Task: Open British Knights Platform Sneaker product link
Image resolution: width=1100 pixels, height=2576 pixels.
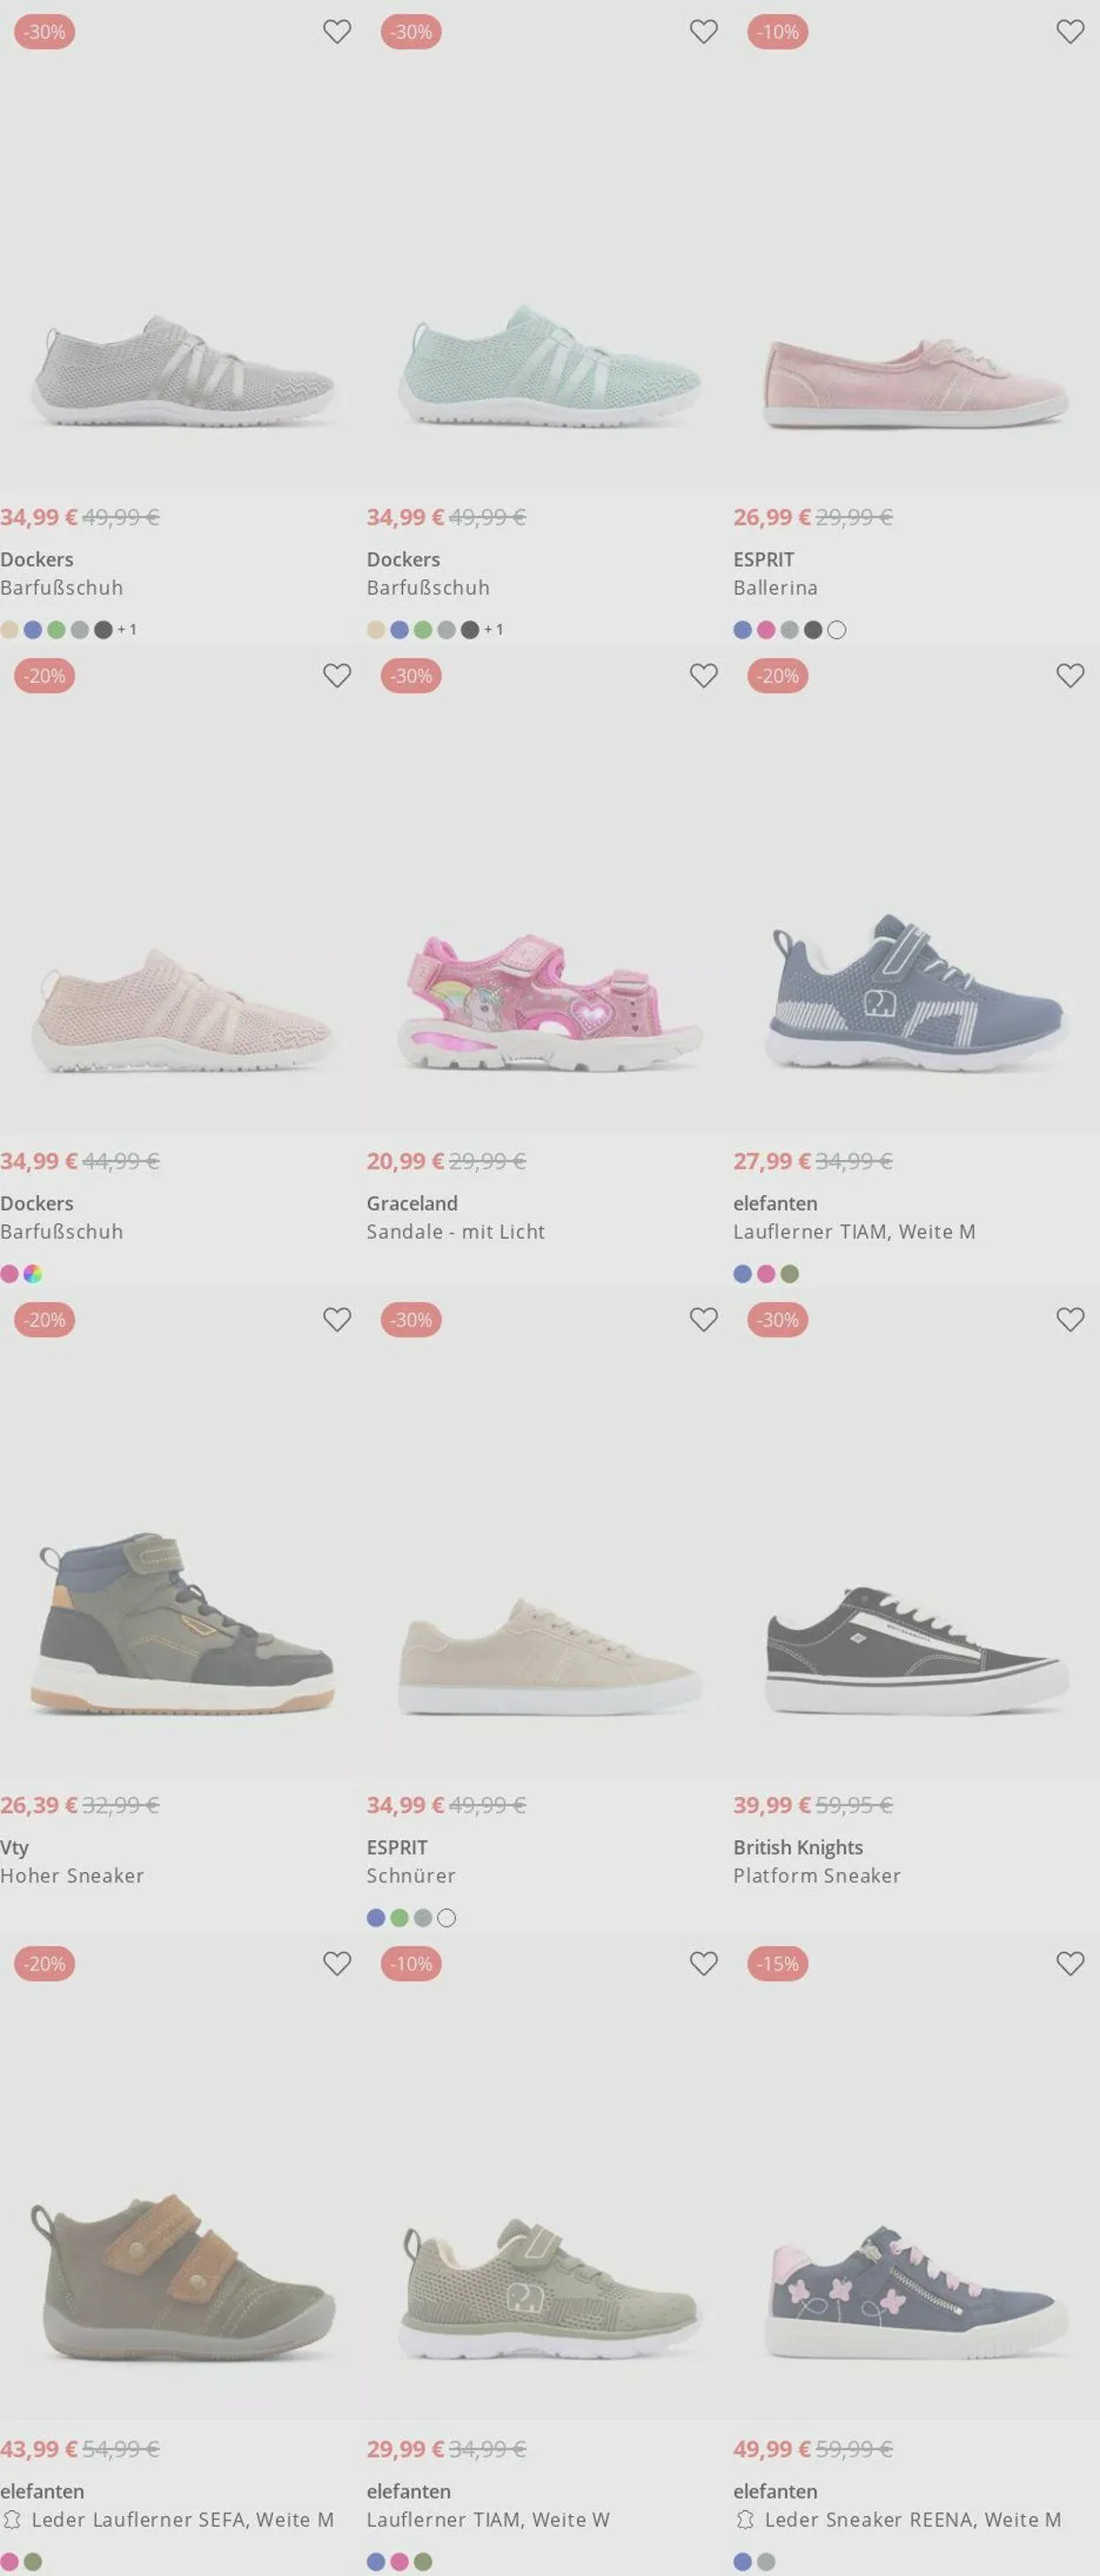Action: (816, 1861)
